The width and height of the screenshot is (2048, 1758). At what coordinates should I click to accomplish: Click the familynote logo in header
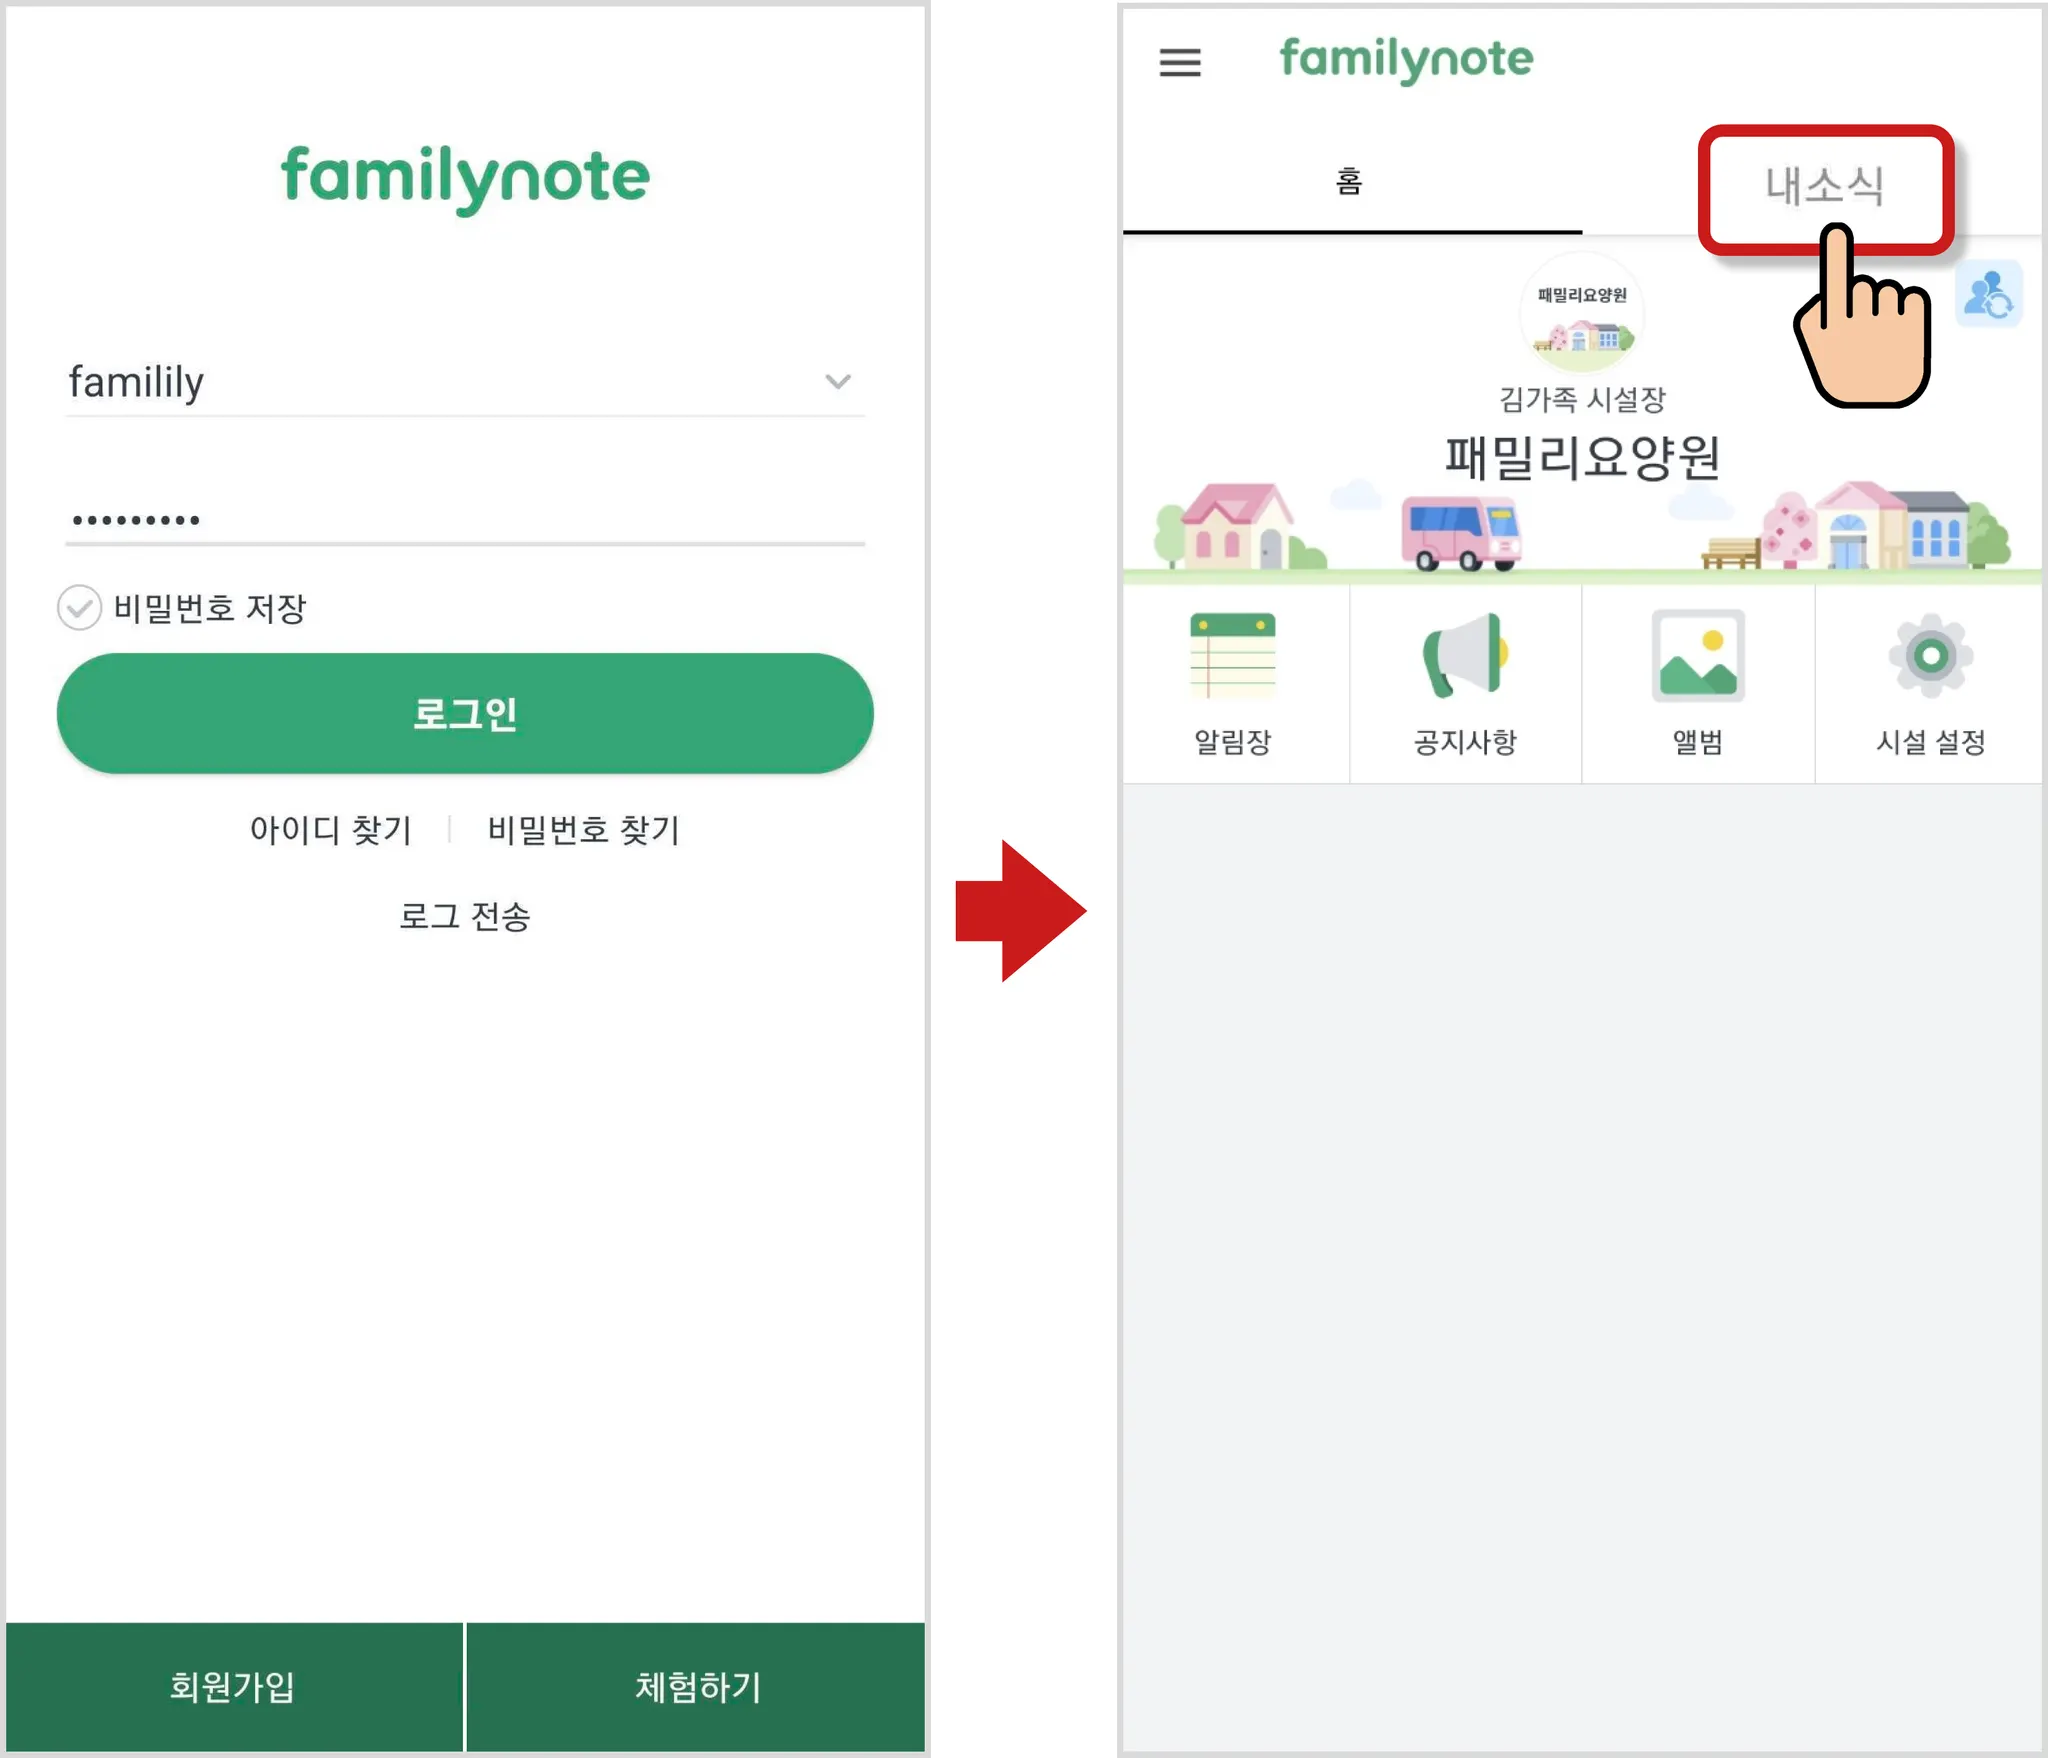[x=1405, y=60]
